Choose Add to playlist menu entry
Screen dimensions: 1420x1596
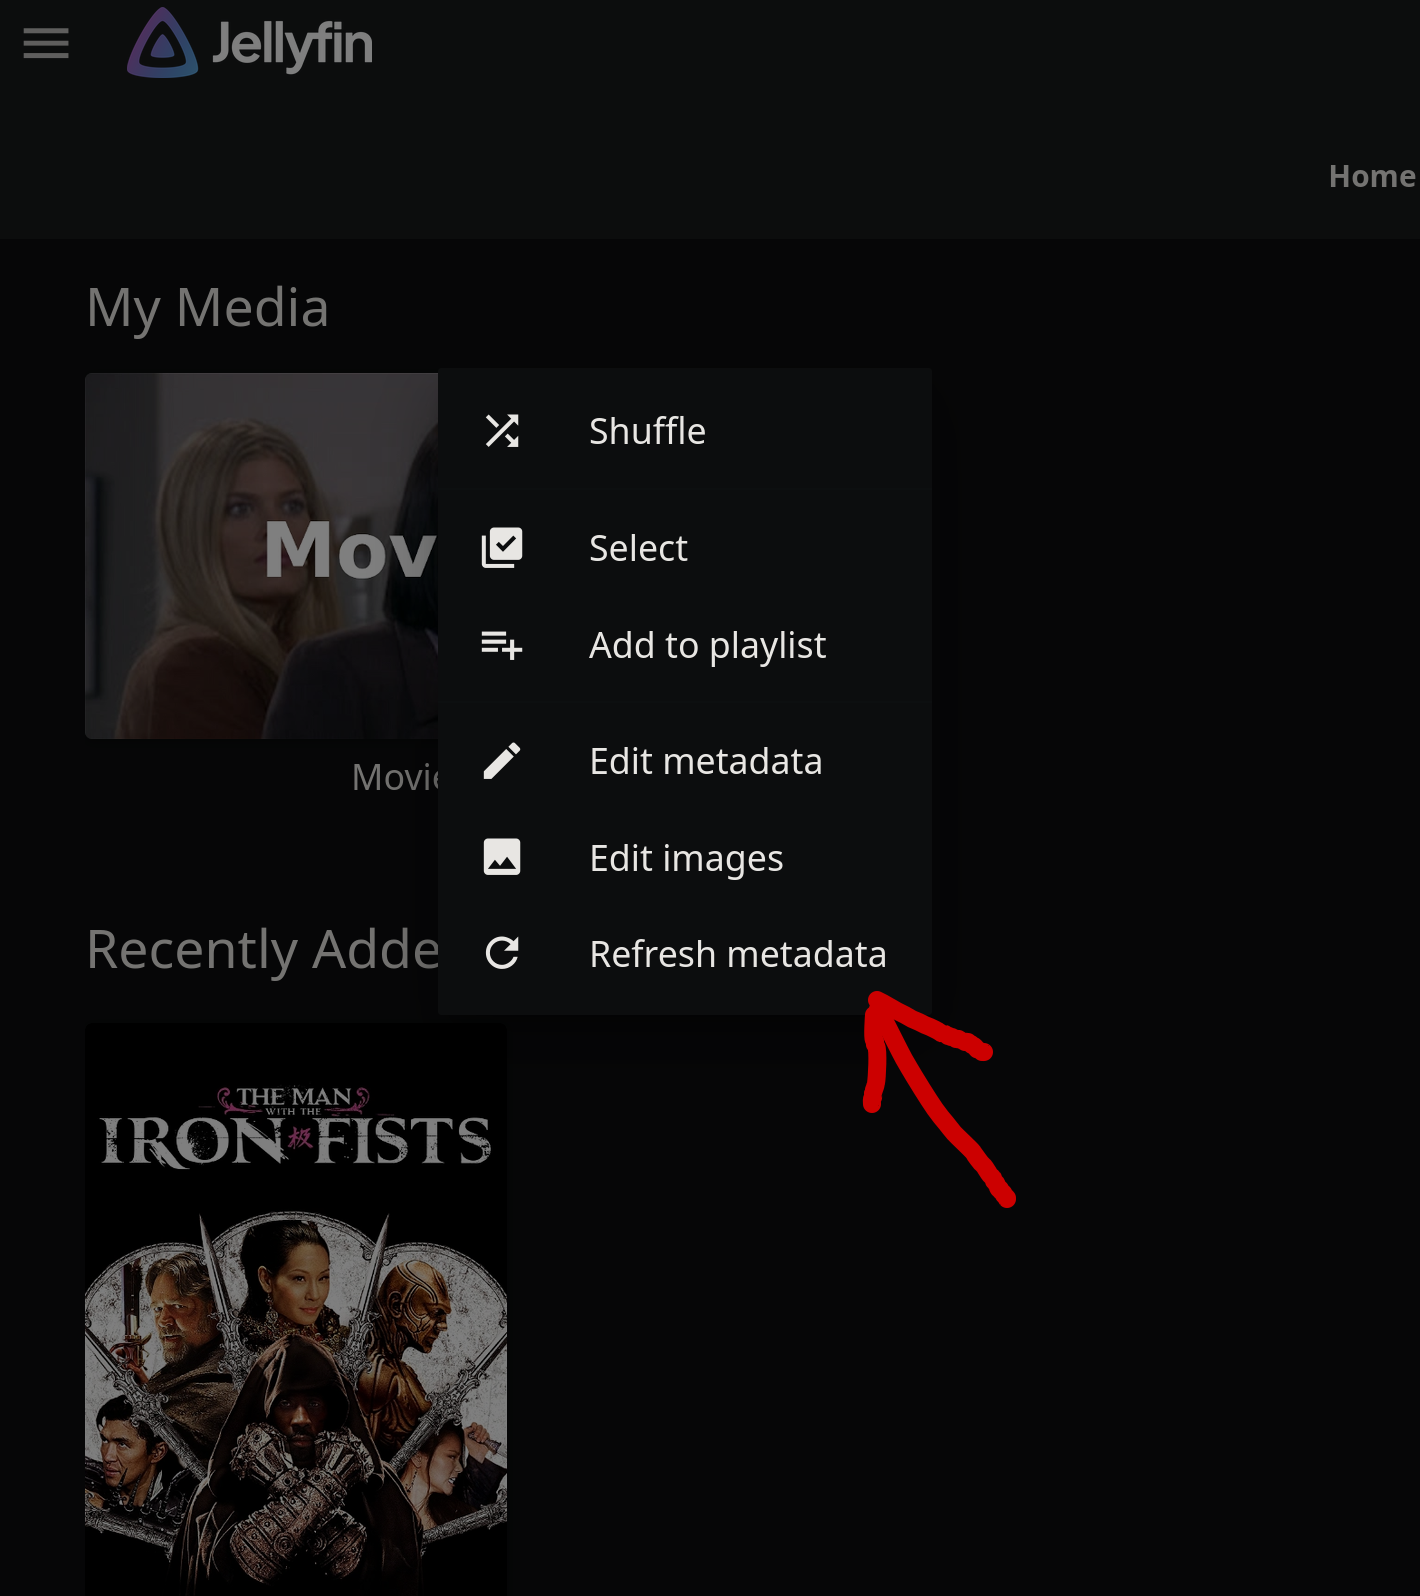[685, 645]
